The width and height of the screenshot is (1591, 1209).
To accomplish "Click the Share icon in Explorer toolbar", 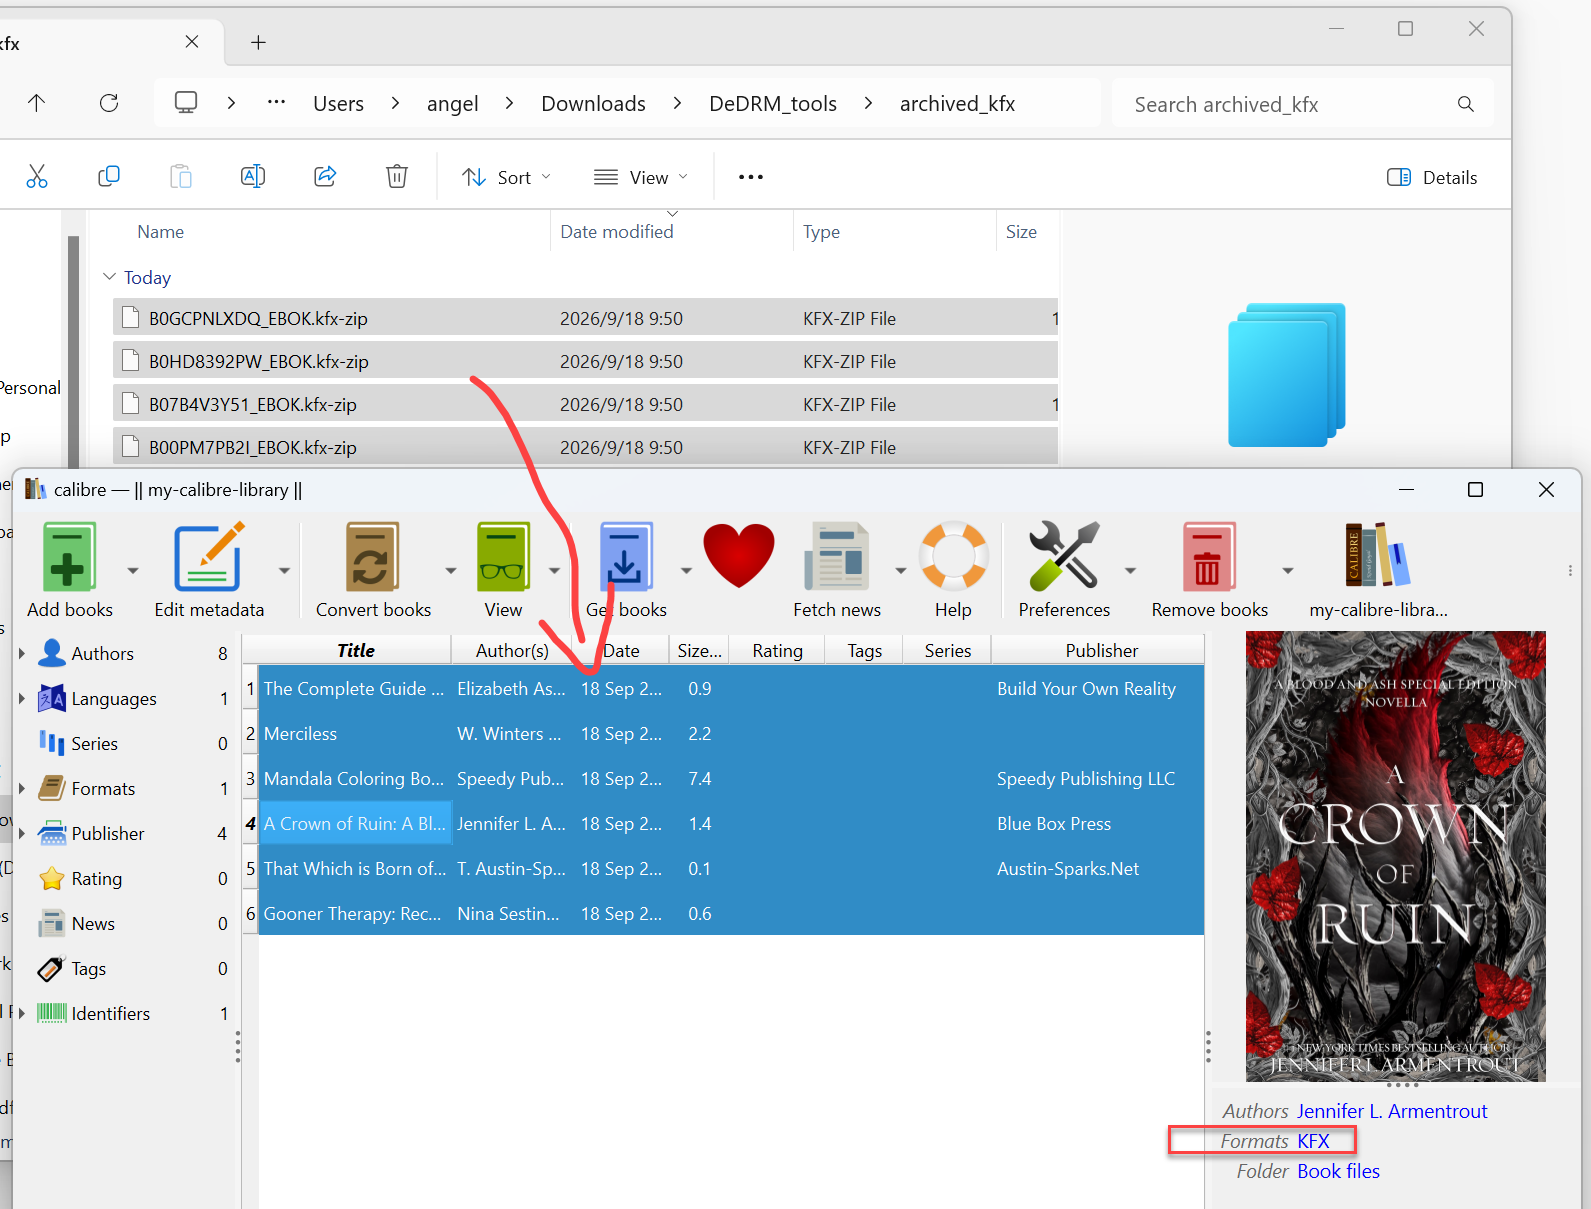I will pos(325,177).
